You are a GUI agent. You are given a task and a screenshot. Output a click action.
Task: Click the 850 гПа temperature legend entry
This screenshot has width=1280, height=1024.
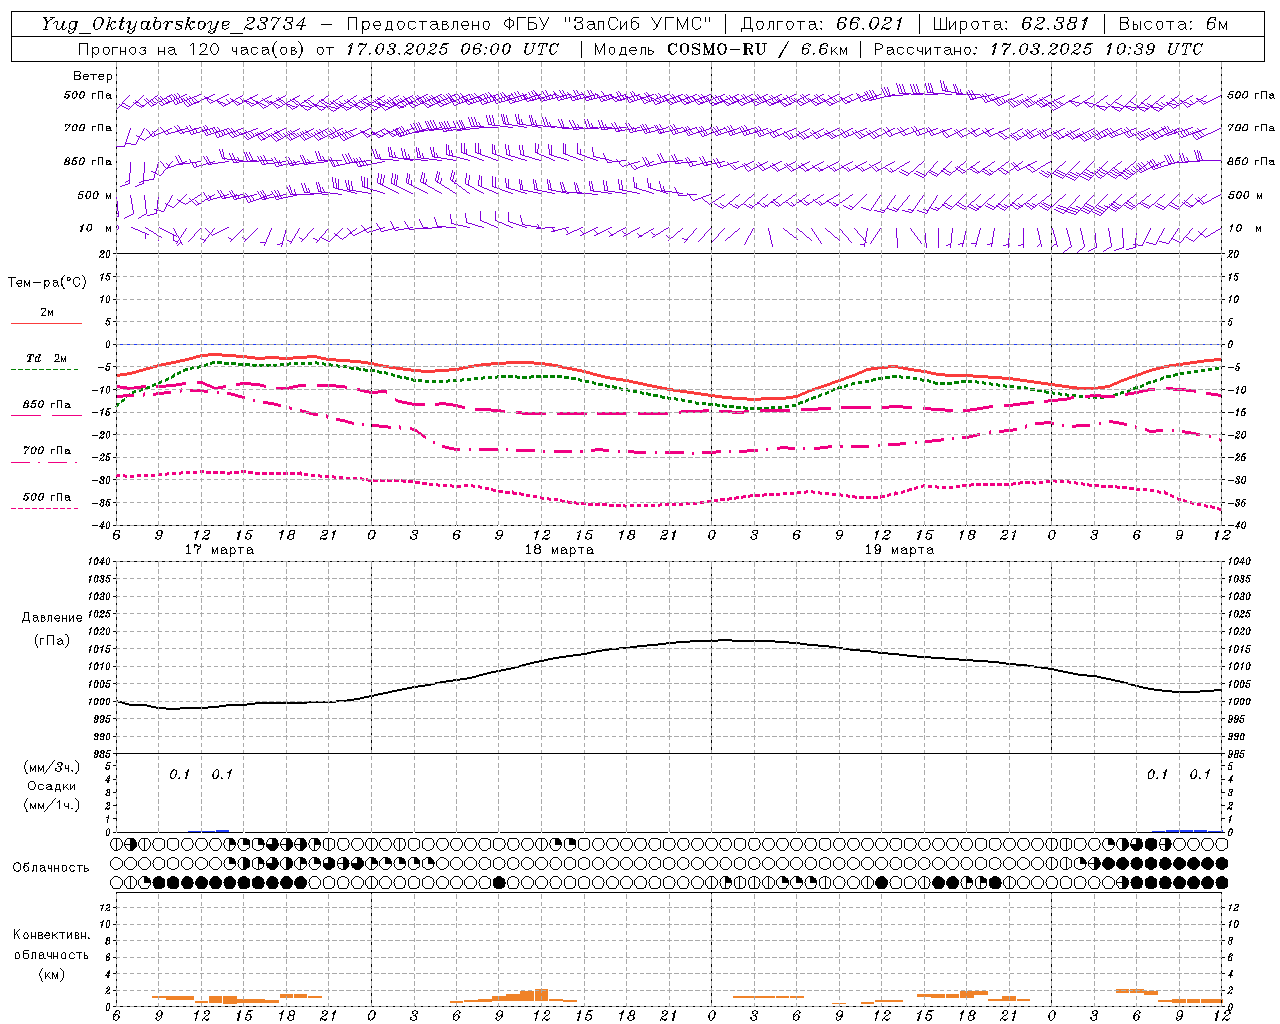coord(47,405)
